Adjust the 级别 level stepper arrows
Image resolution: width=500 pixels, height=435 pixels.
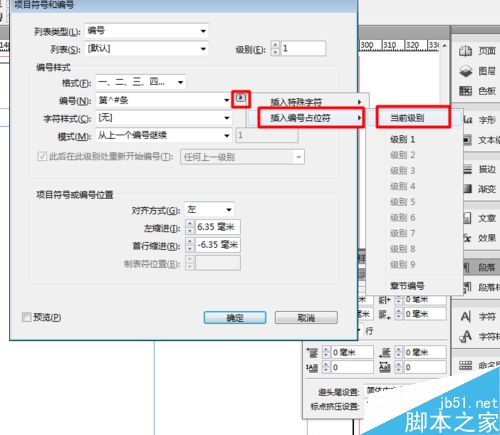pos(275,48)
